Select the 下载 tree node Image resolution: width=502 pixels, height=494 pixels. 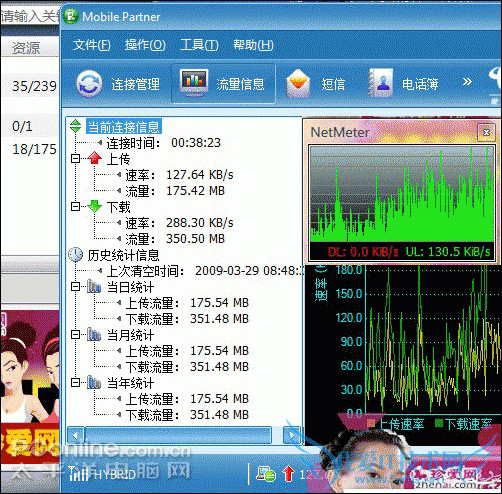[x=118, y=207]
